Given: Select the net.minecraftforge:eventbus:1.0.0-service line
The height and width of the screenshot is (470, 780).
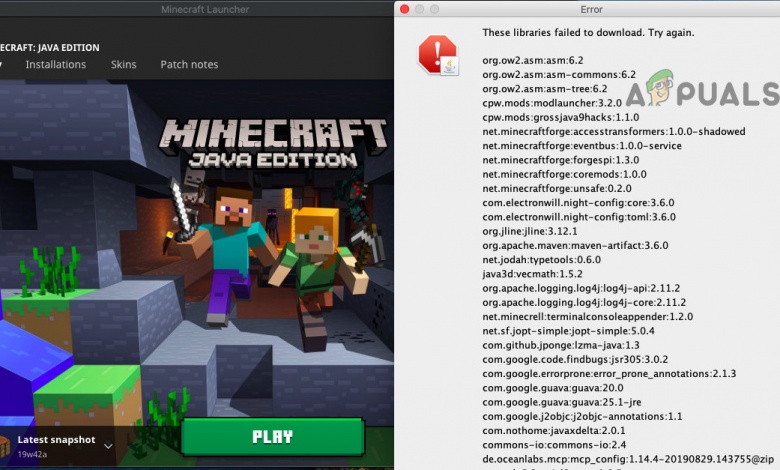Looking at the screenshot, I should pyautogui.click(x=582, y=146).
